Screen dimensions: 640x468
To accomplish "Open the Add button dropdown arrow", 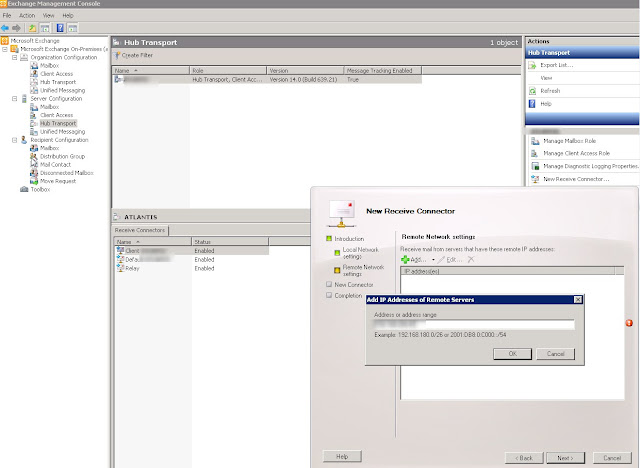I will pos(433,260).
